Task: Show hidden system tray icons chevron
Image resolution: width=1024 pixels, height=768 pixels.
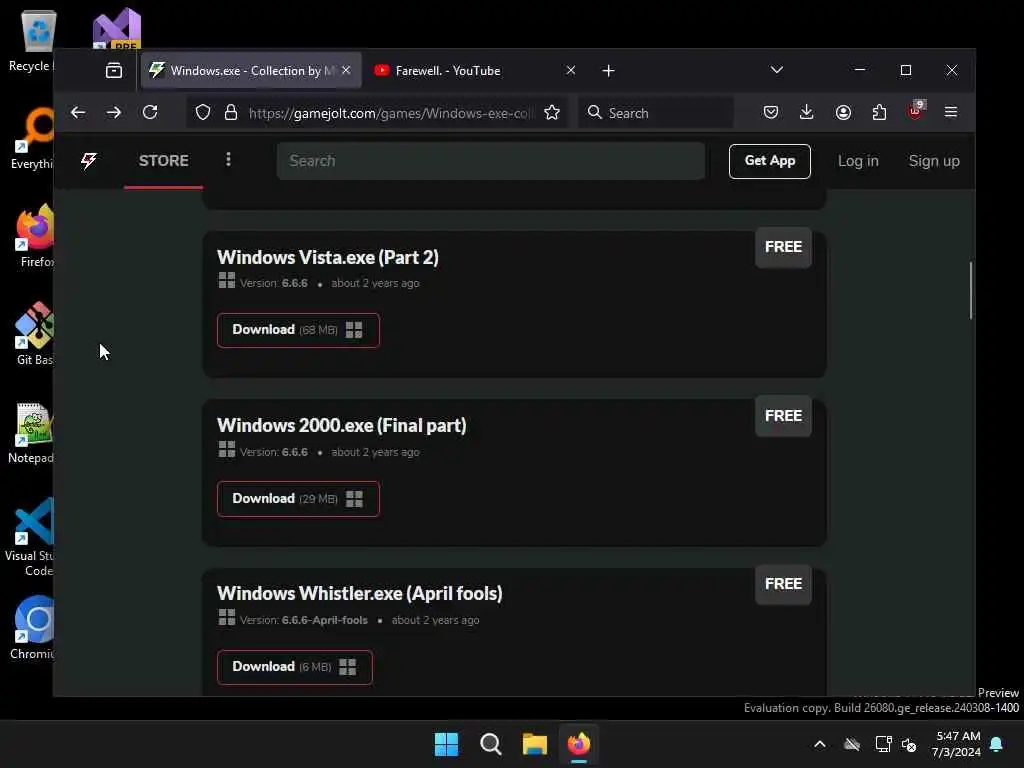Action: pyautogui.click(x=820, y=744)
